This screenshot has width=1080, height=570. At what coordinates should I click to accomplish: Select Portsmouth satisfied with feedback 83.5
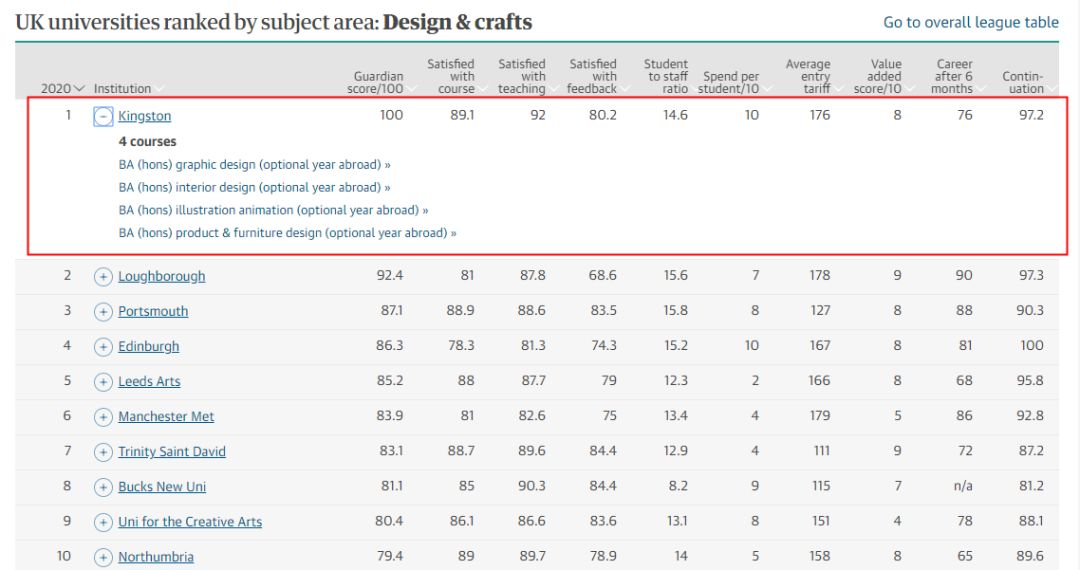[603, 310]
